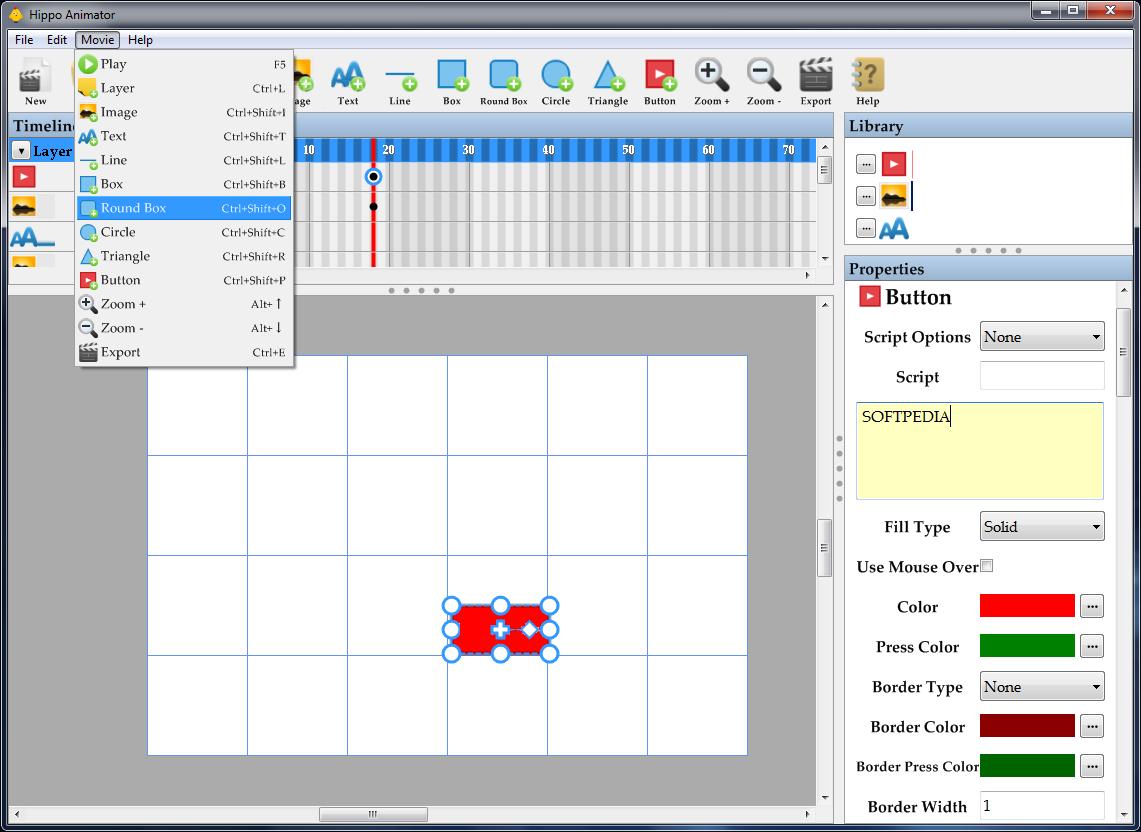Click the canvas horizontal scrollbar thumb
Screen dimensions: 1141x832
[373, 814]
